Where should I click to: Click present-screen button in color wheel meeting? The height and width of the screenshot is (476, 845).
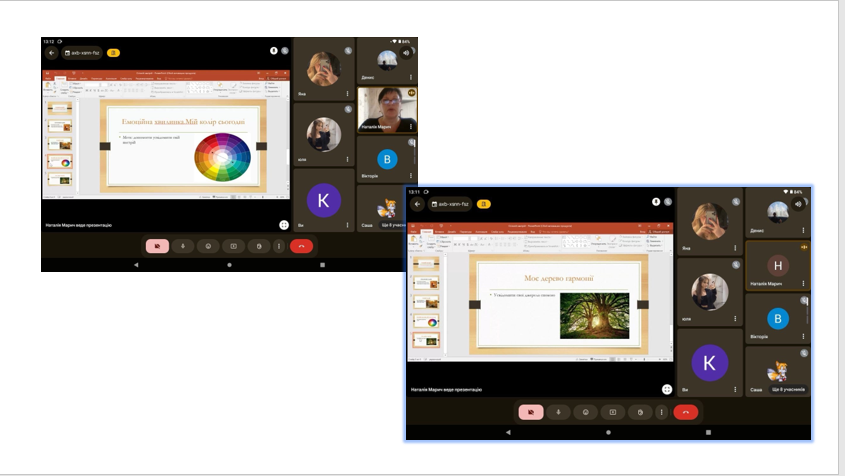point(233,246)
